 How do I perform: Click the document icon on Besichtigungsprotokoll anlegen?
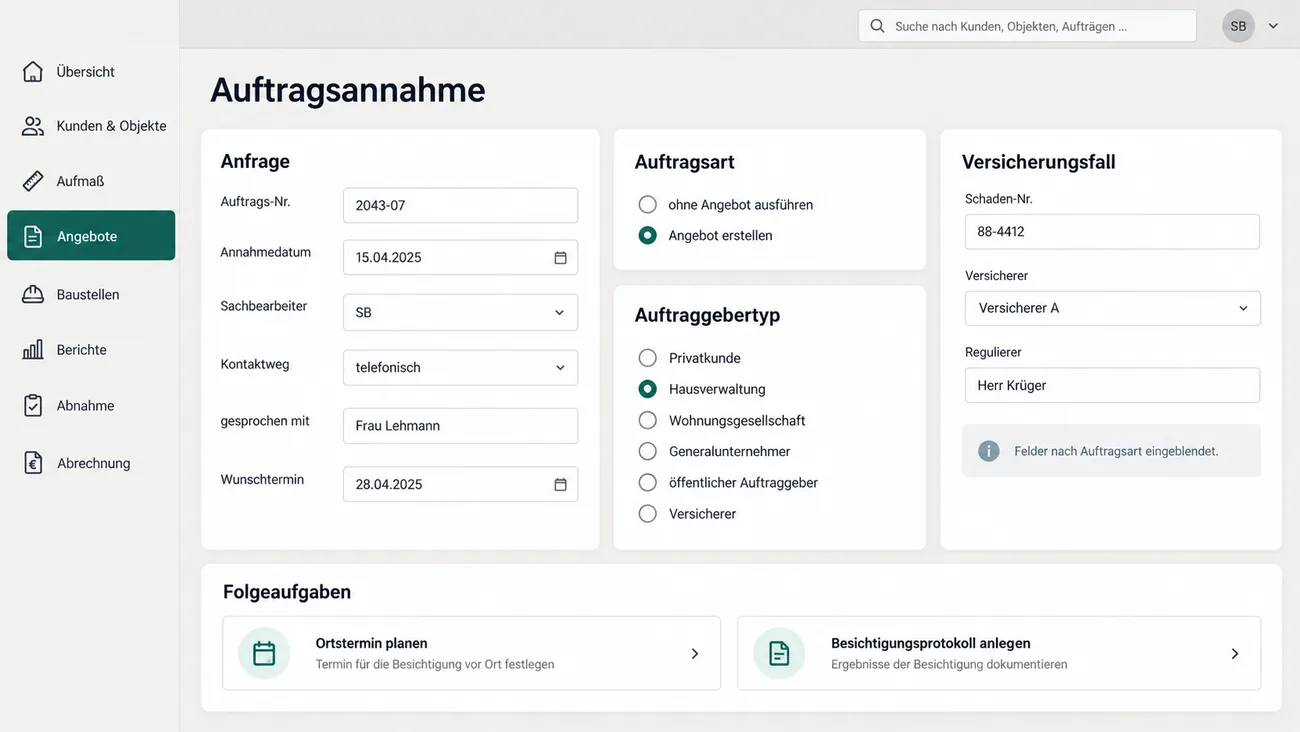(779, 653)
